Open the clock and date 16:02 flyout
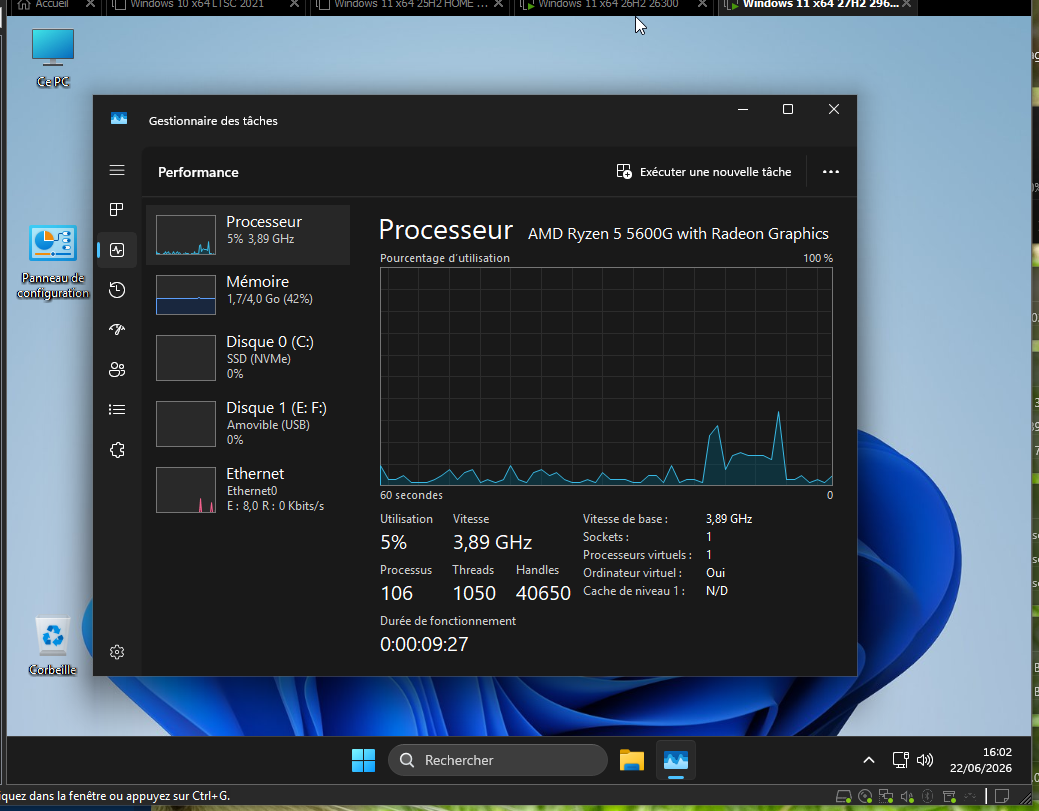1039x811 pixels. coord(981,760)
